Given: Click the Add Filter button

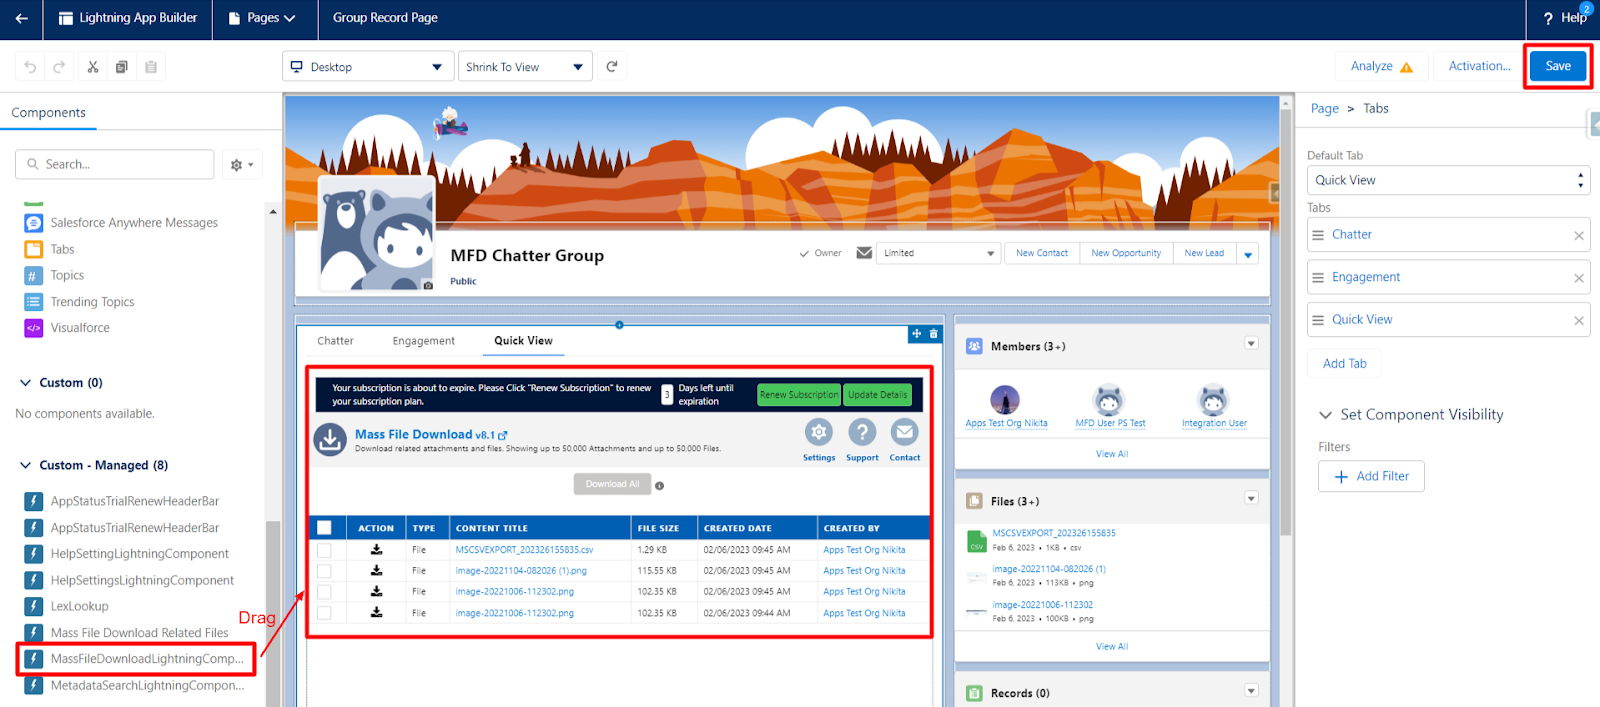Looking at the screenshot, I should click(1371, 476).
